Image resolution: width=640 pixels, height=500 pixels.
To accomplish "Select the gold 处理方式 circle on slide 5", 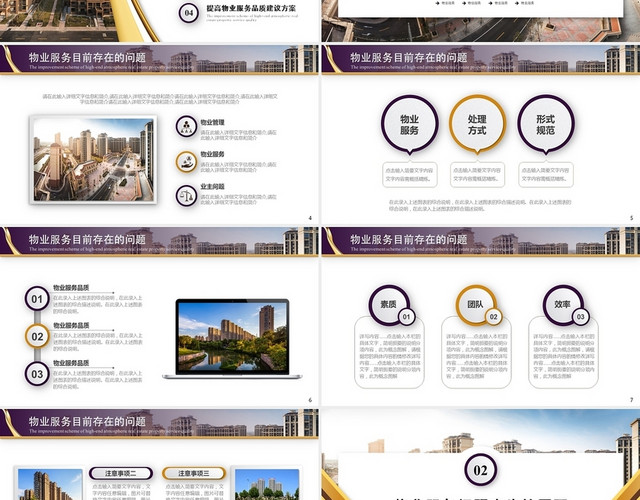I will [x=477, y=124].
